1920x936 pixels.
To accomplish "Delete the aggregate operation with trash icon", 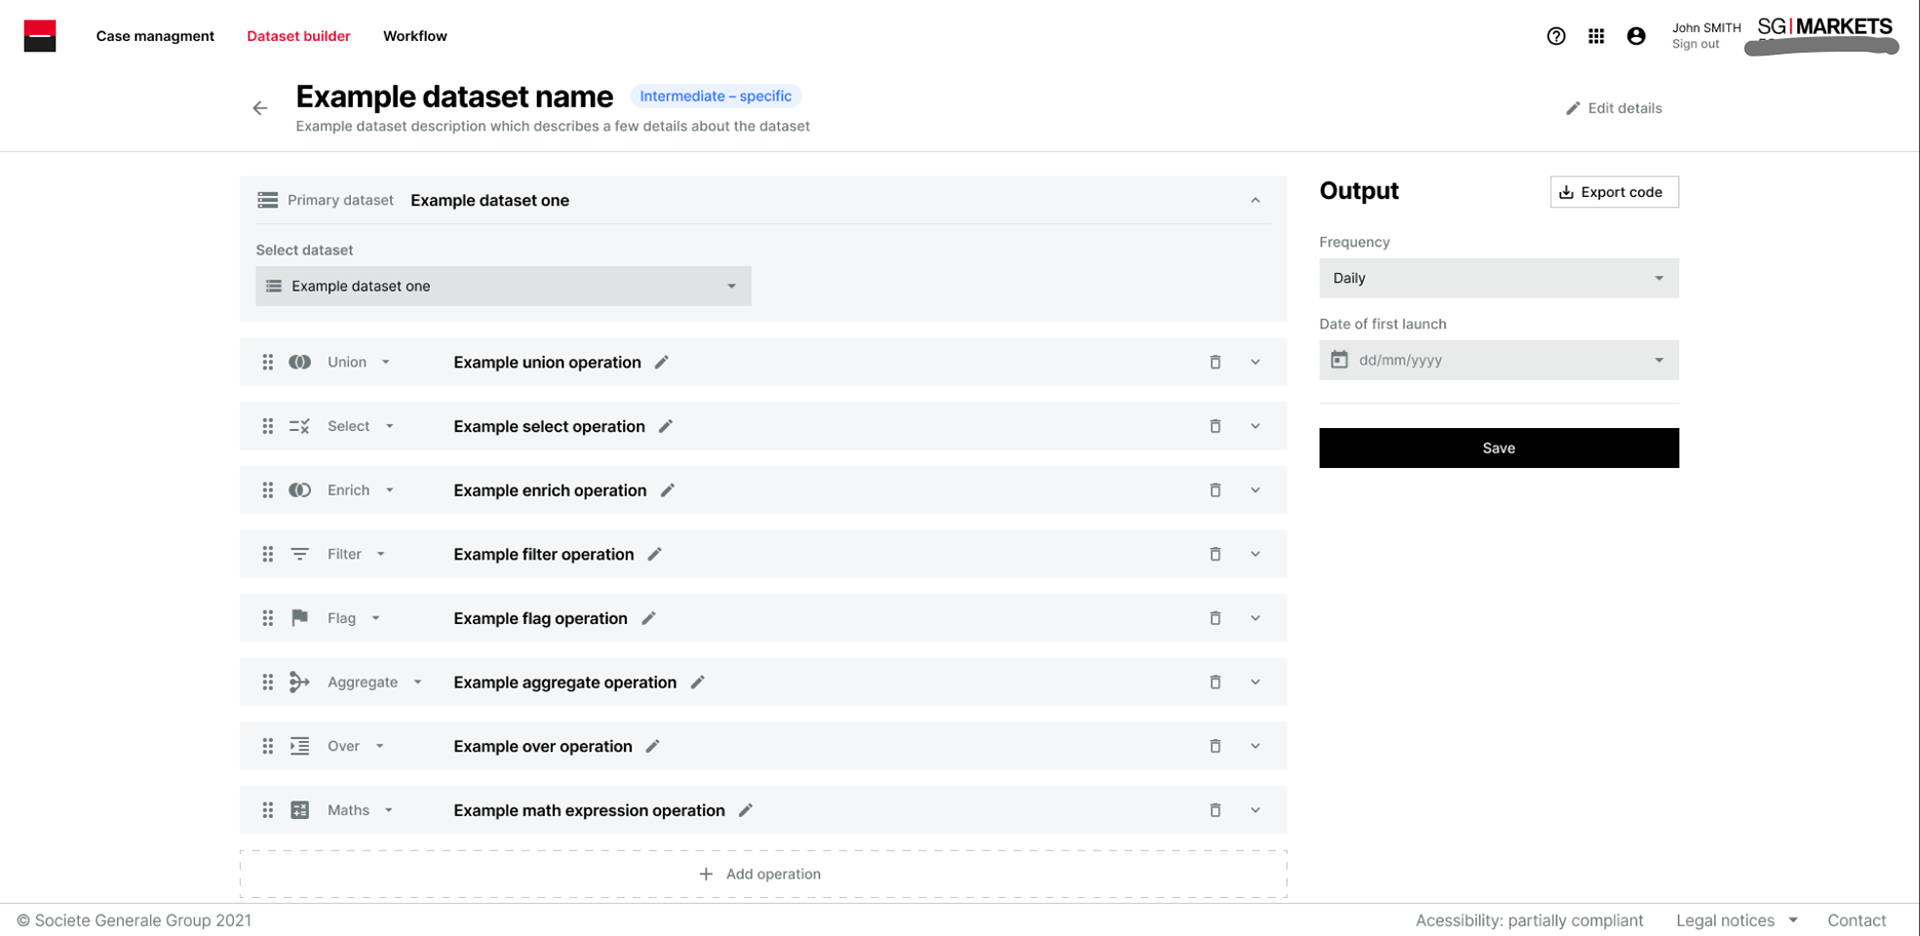I will [1215, 682].
